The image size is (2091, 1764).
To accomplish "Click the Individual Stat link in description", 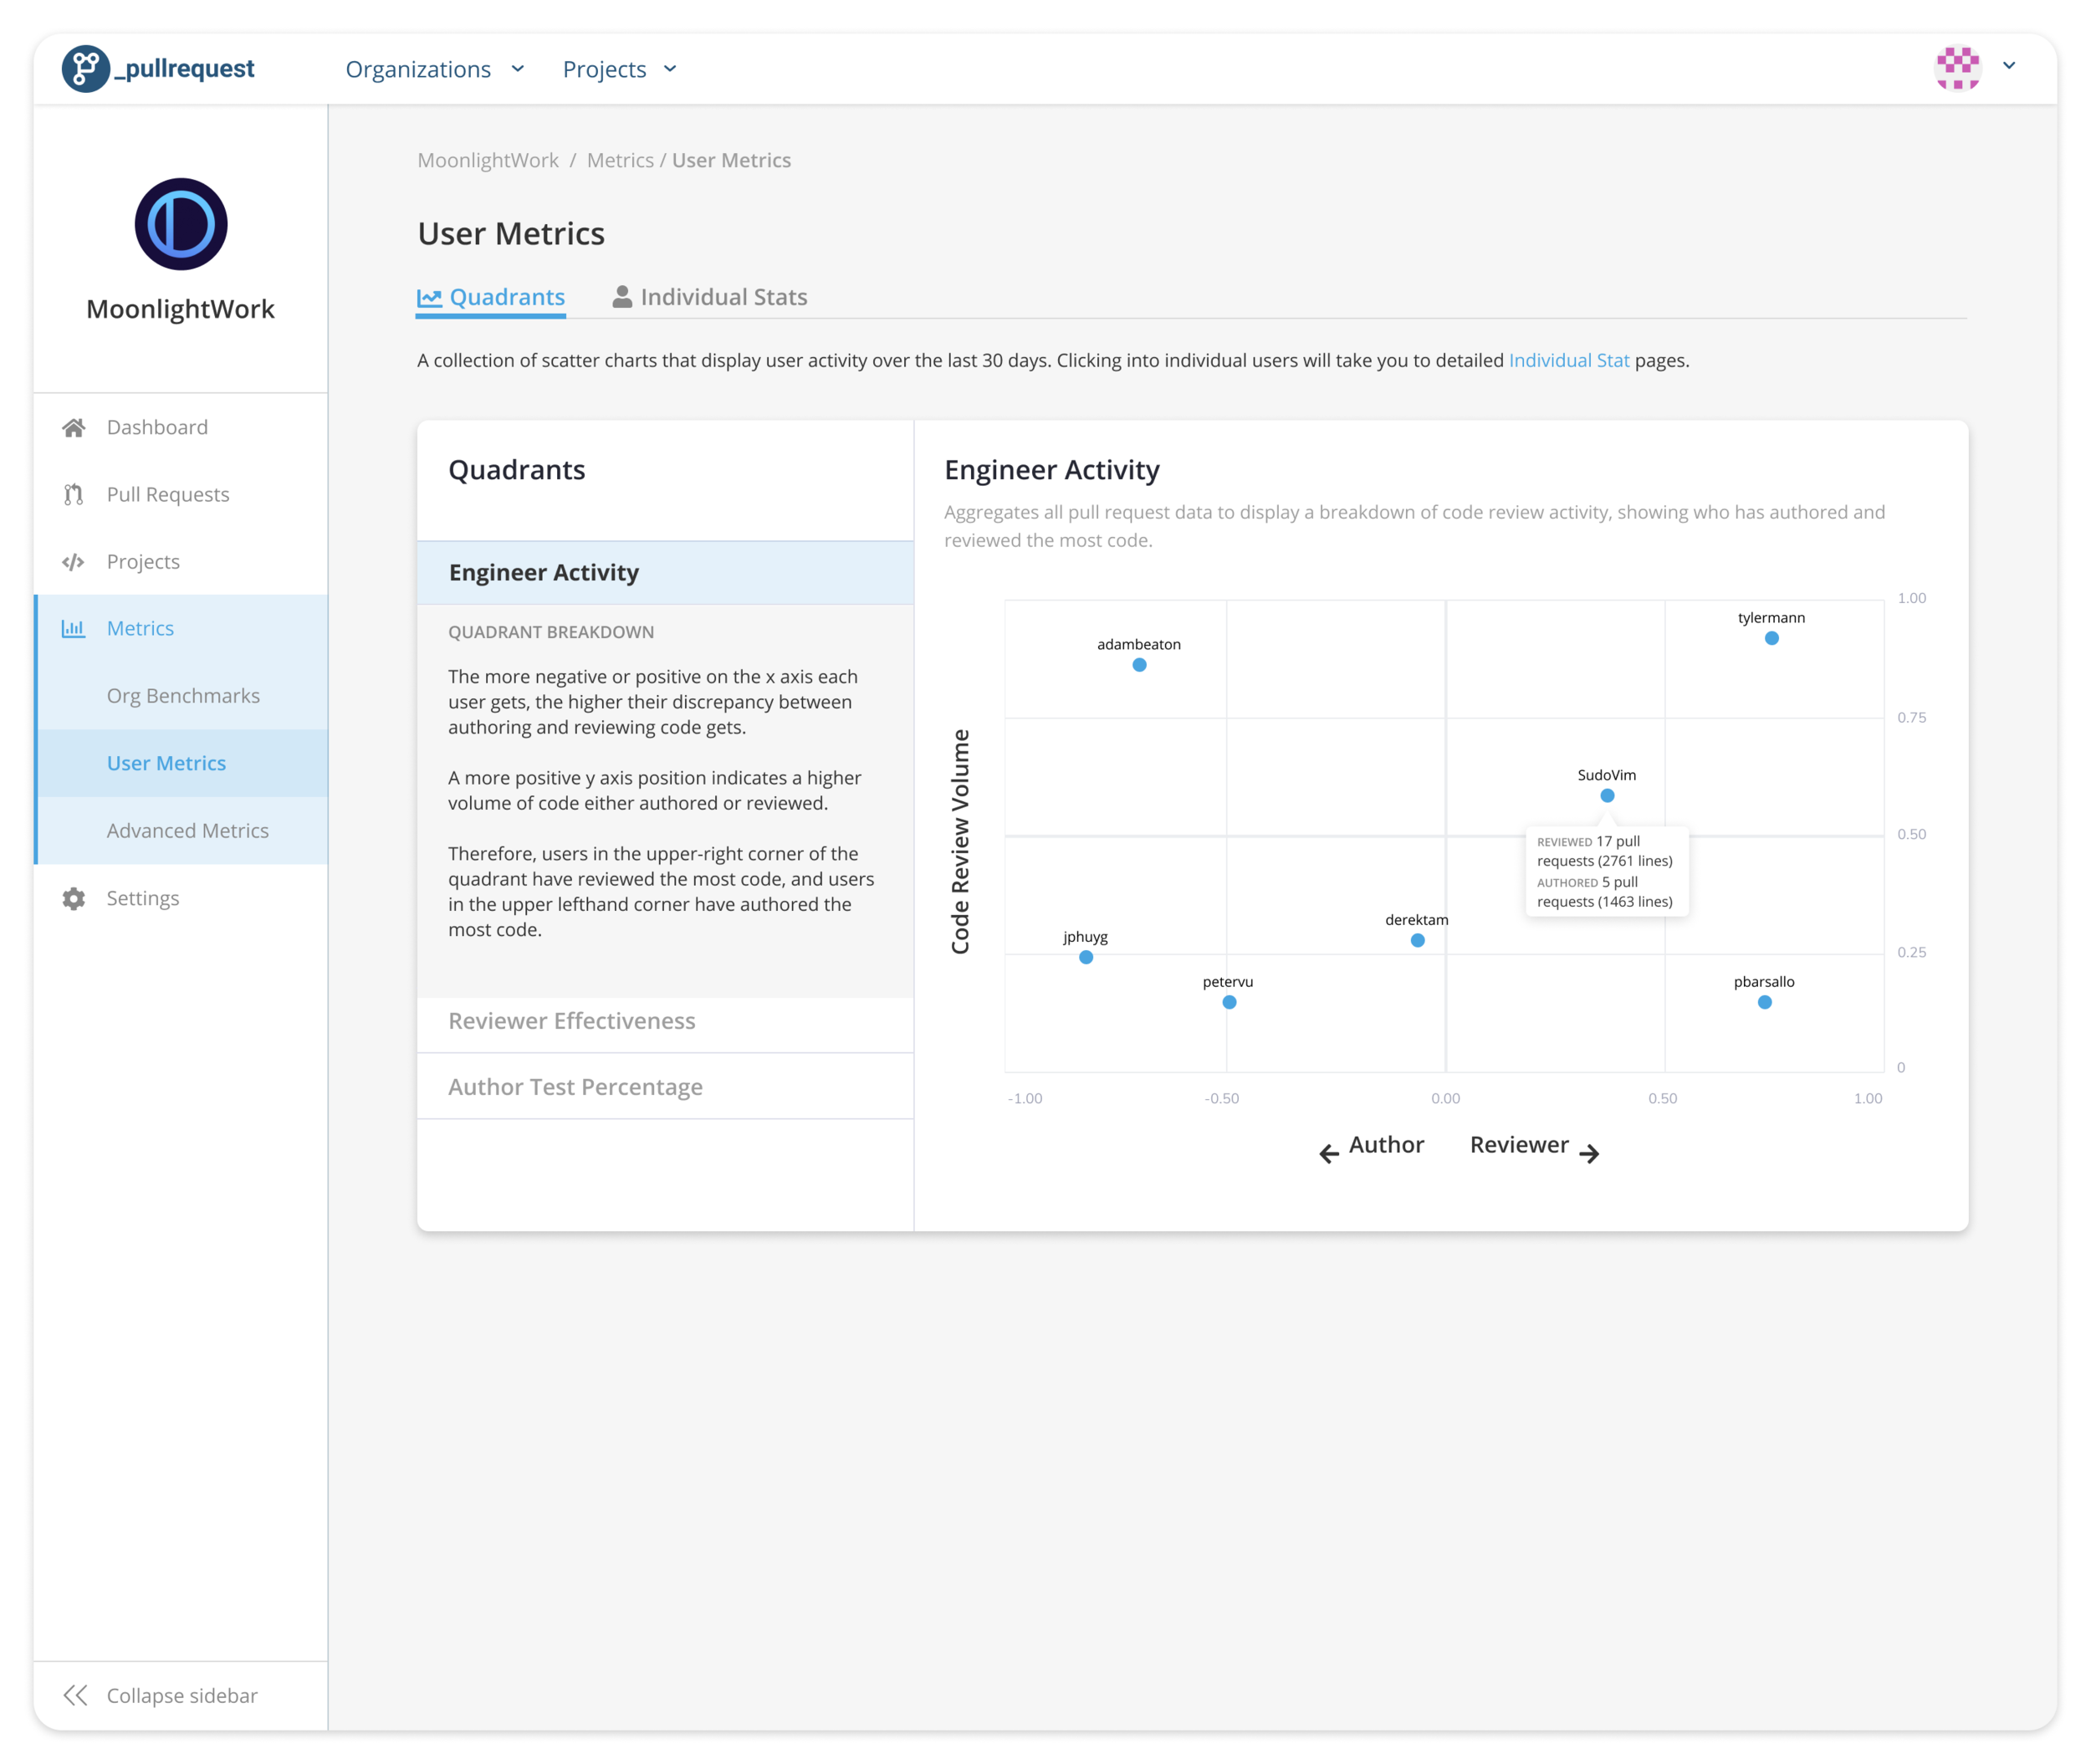I will [x=1569, y=361].
